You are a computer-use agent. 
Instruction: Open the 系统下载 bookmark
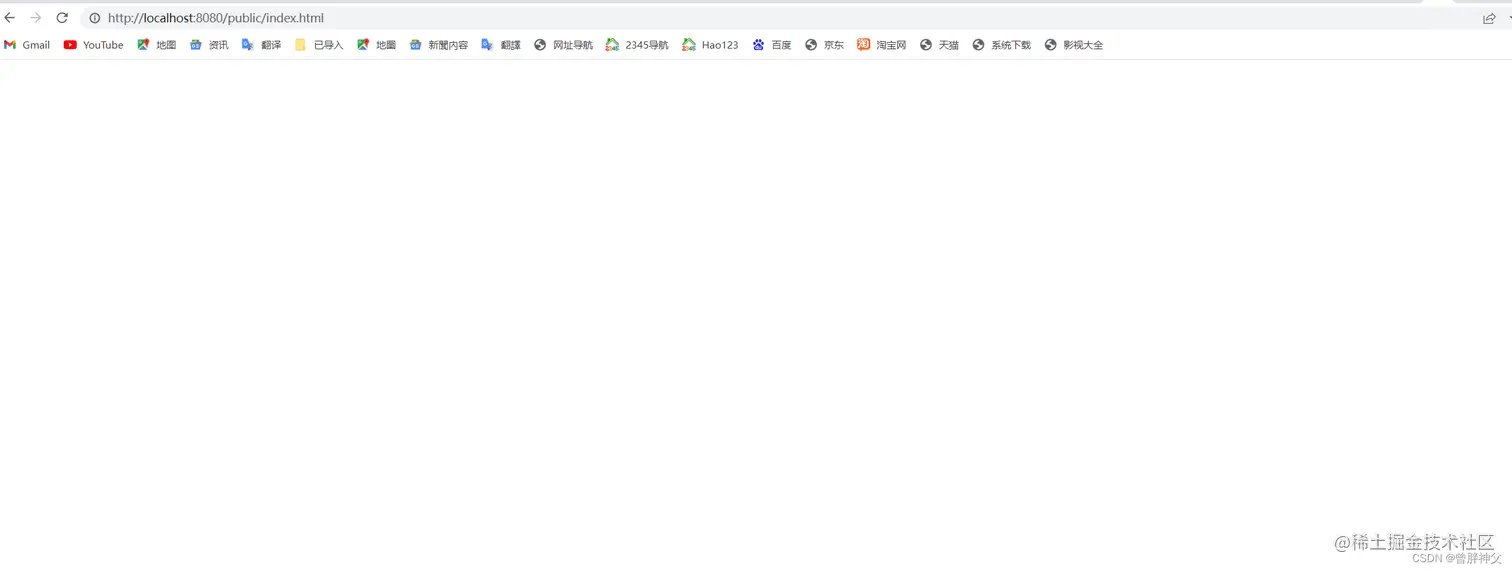1001,45
